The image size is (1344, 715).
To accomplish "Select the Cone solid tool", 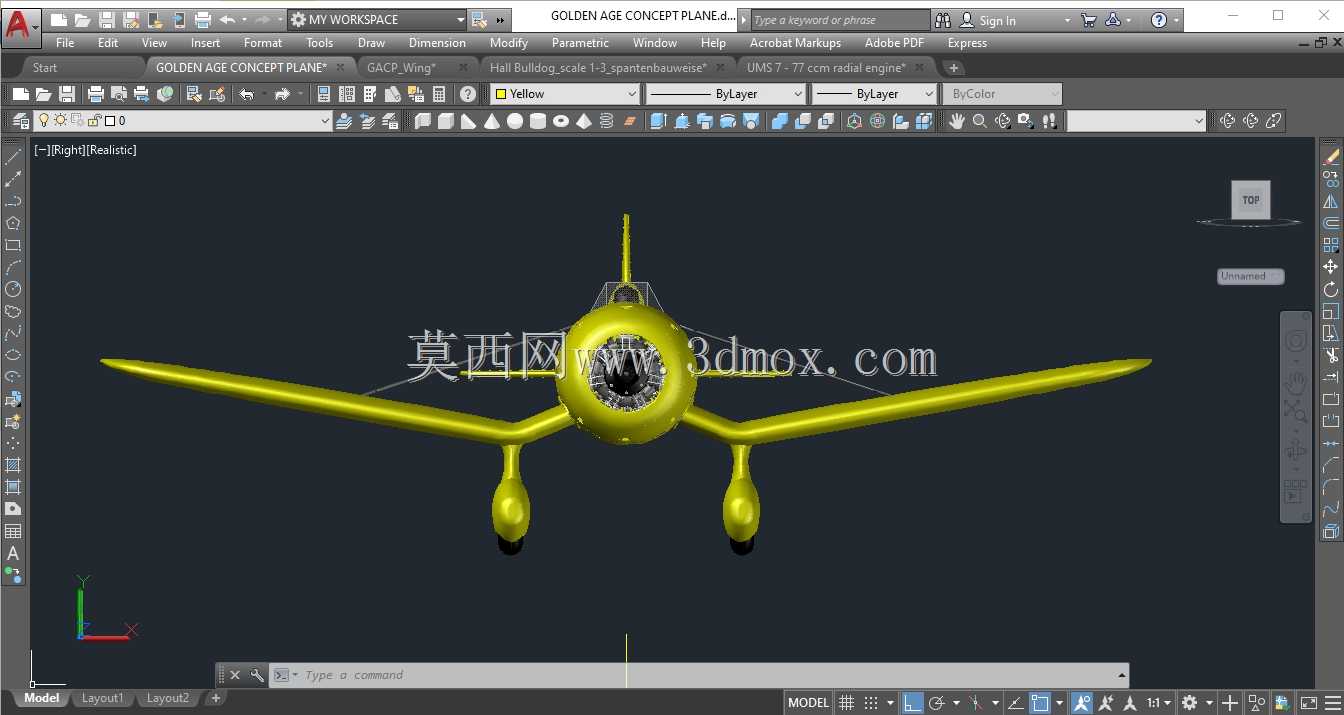I will click(x=492, y=121).
